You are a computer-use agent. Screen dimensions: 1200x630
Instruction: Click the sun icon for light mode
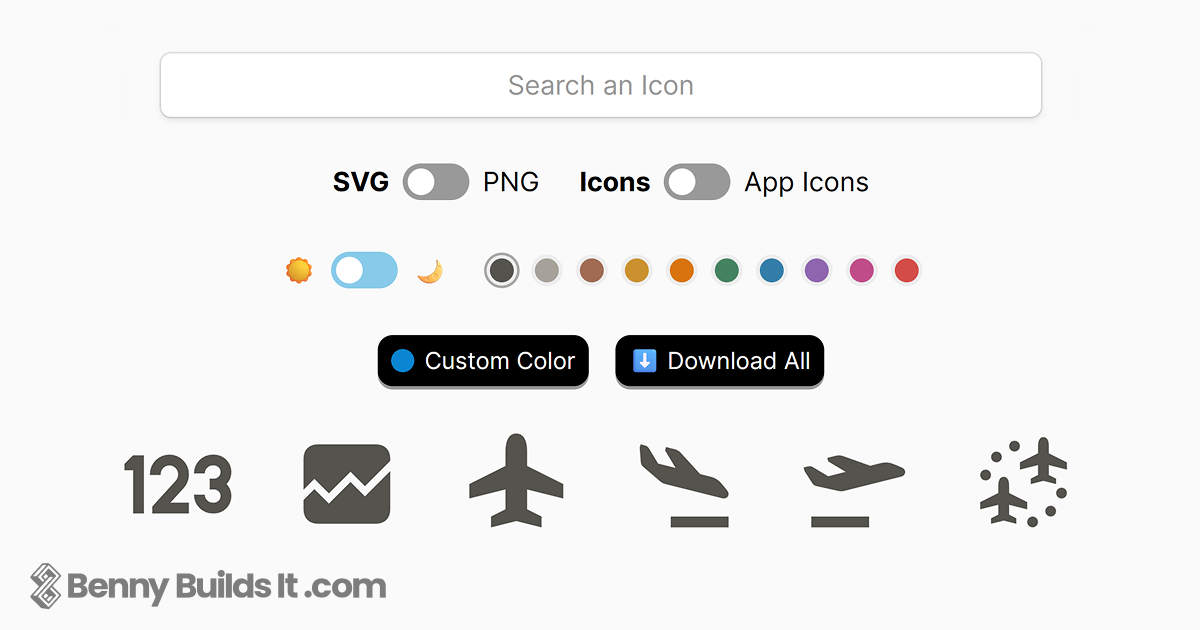[299, 270]
